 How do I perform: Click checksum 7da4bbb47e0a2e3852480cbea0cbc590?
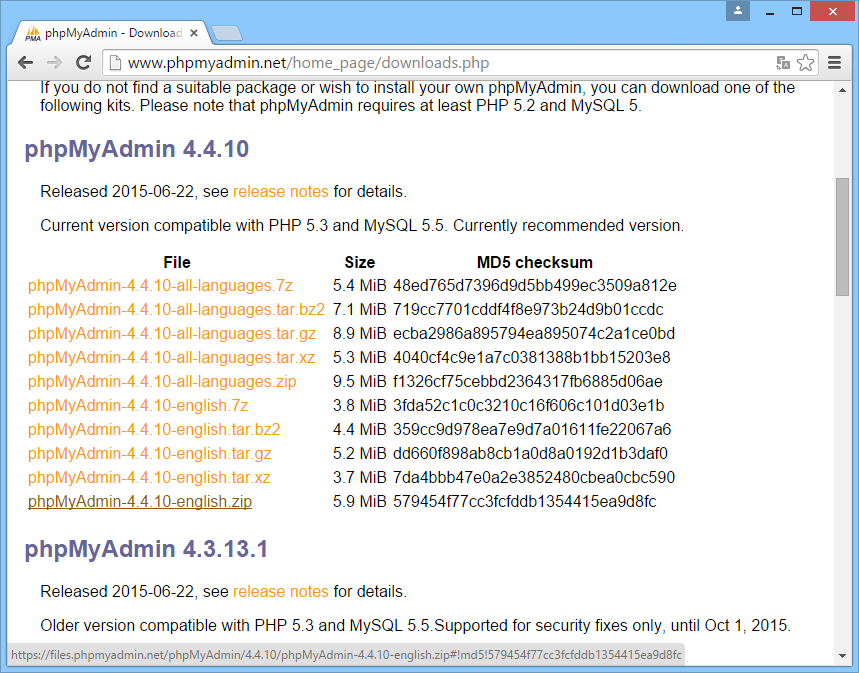[x=534, y=478]
